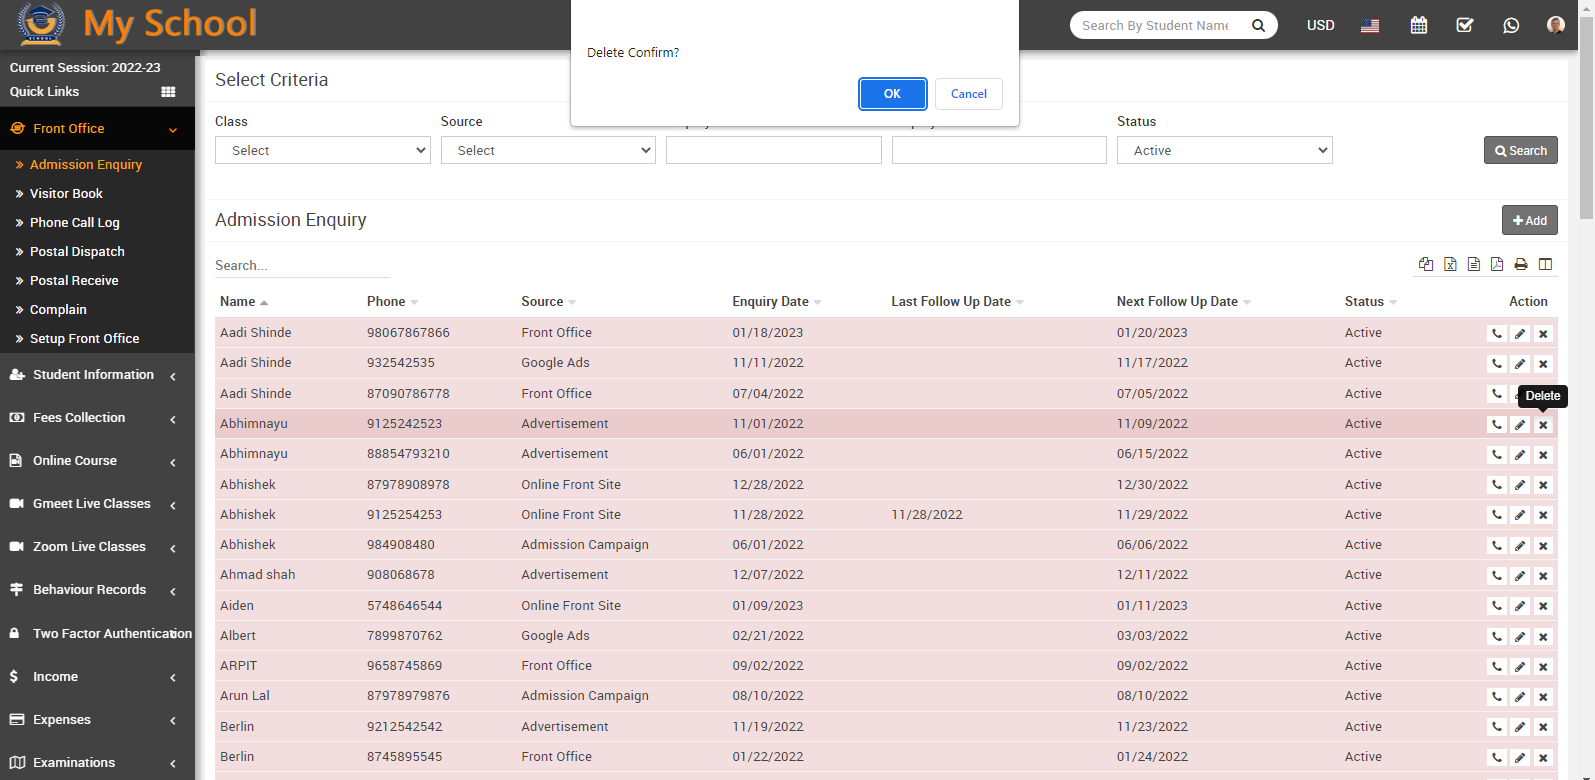Open the Class dropdown
This screenshot has width=1595, height=780.
click(322, 150)
